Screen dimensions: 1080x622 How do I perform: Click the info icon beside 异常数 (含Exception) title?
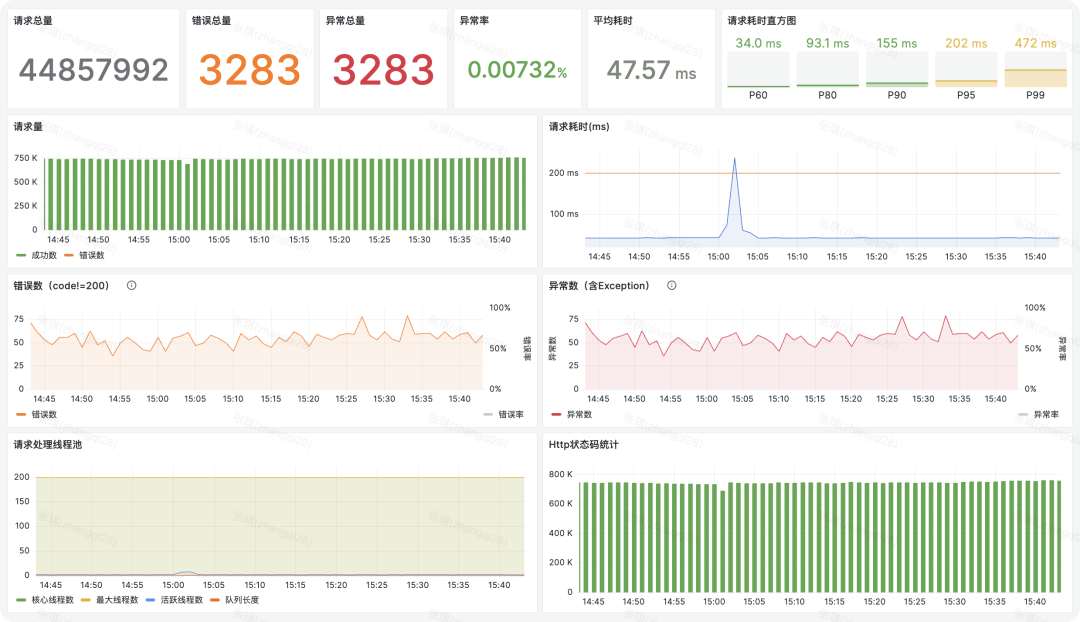(672, 285)
